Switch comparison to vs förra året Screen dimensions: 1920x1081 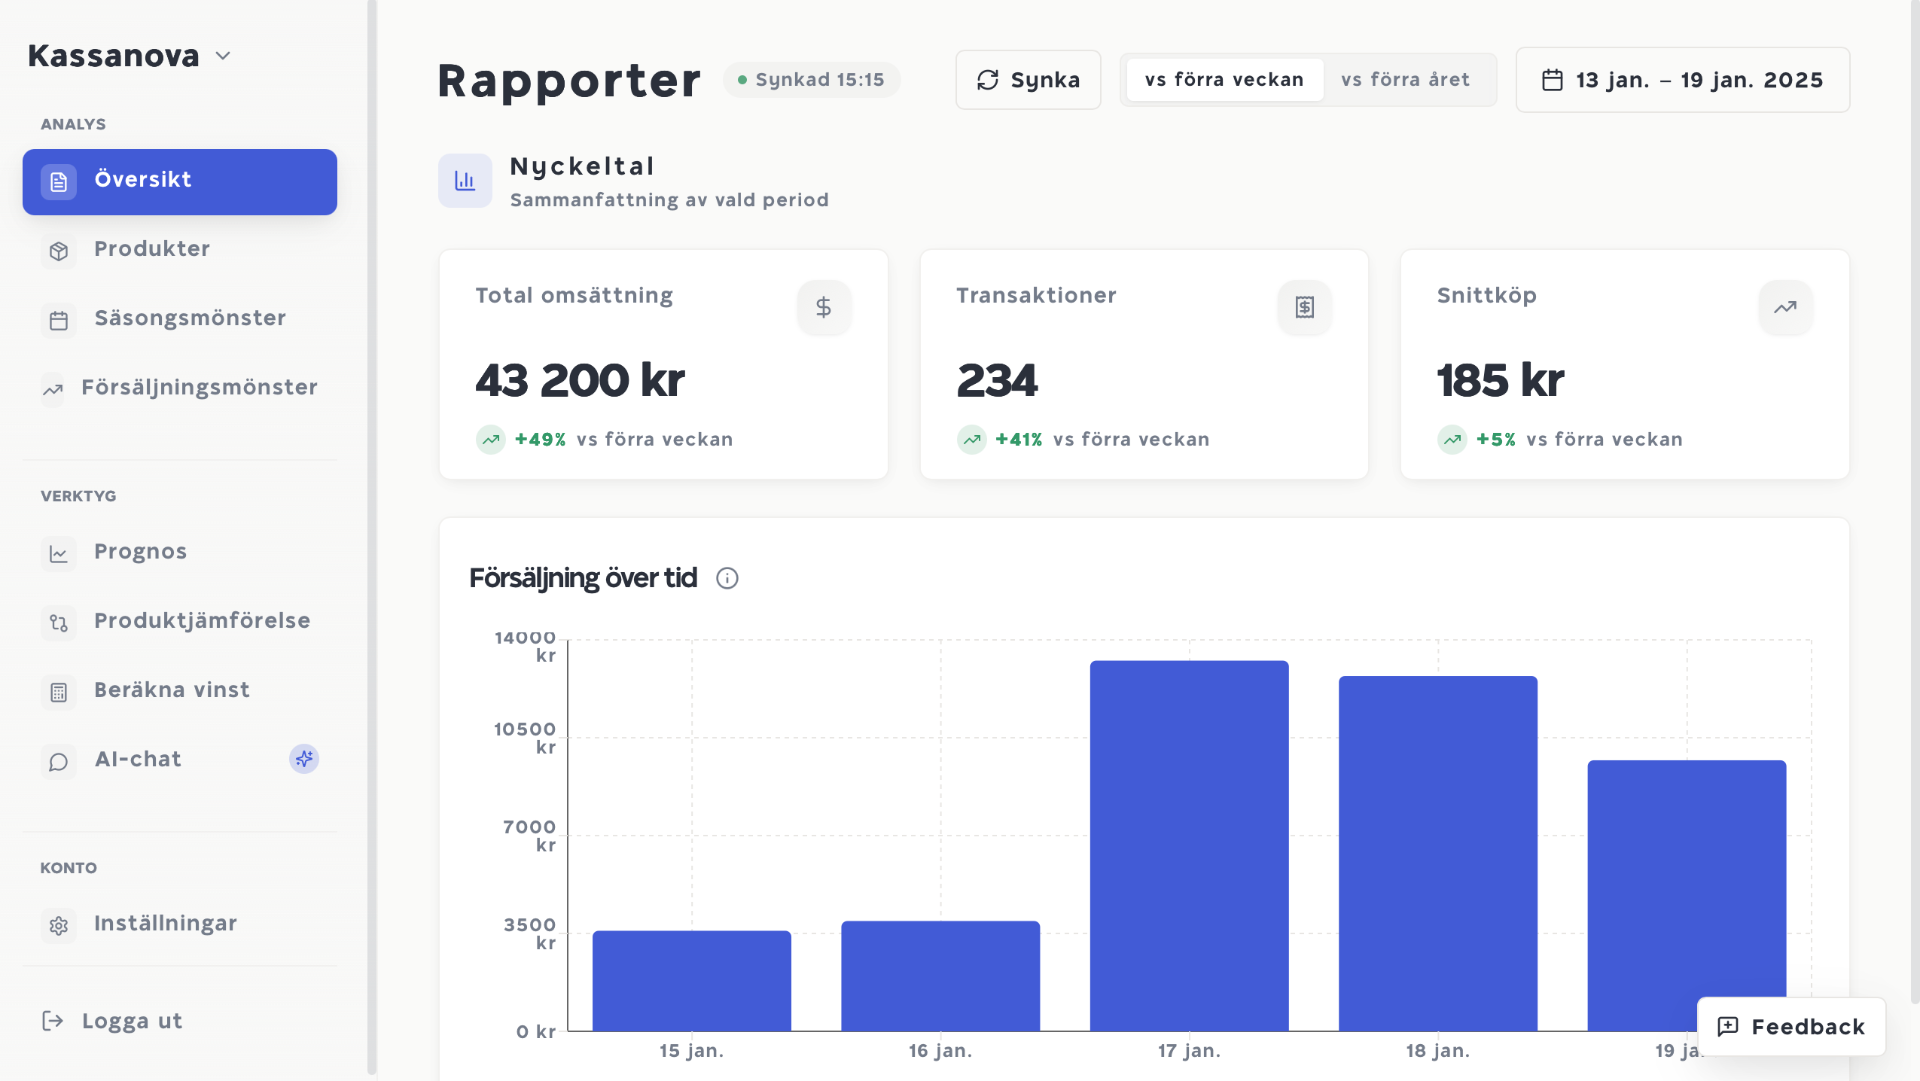coord(1405,80)
